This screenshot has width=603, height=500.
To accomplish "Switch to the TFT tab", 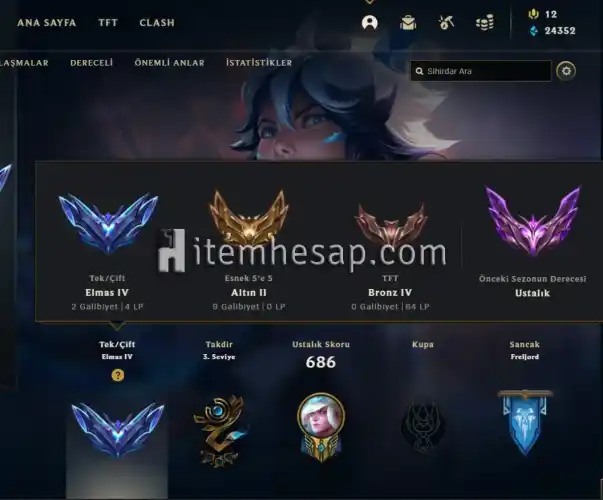I will [x=108, y=23].
